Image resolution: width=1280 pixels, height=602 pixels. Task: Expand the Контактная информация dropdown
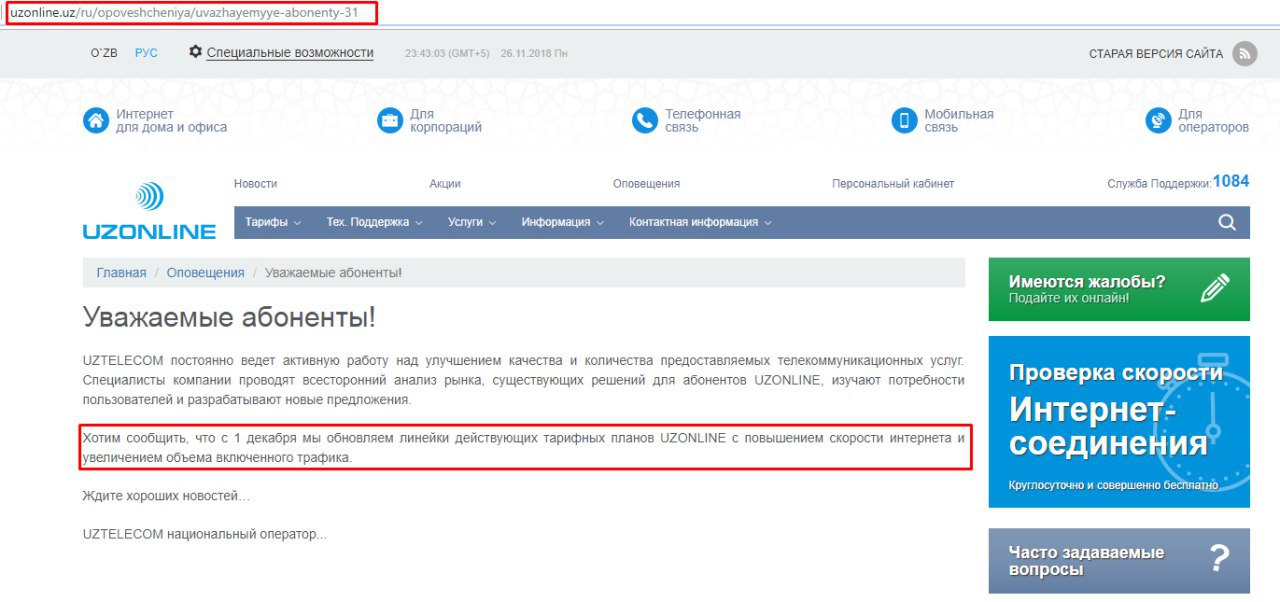(700, 222)
